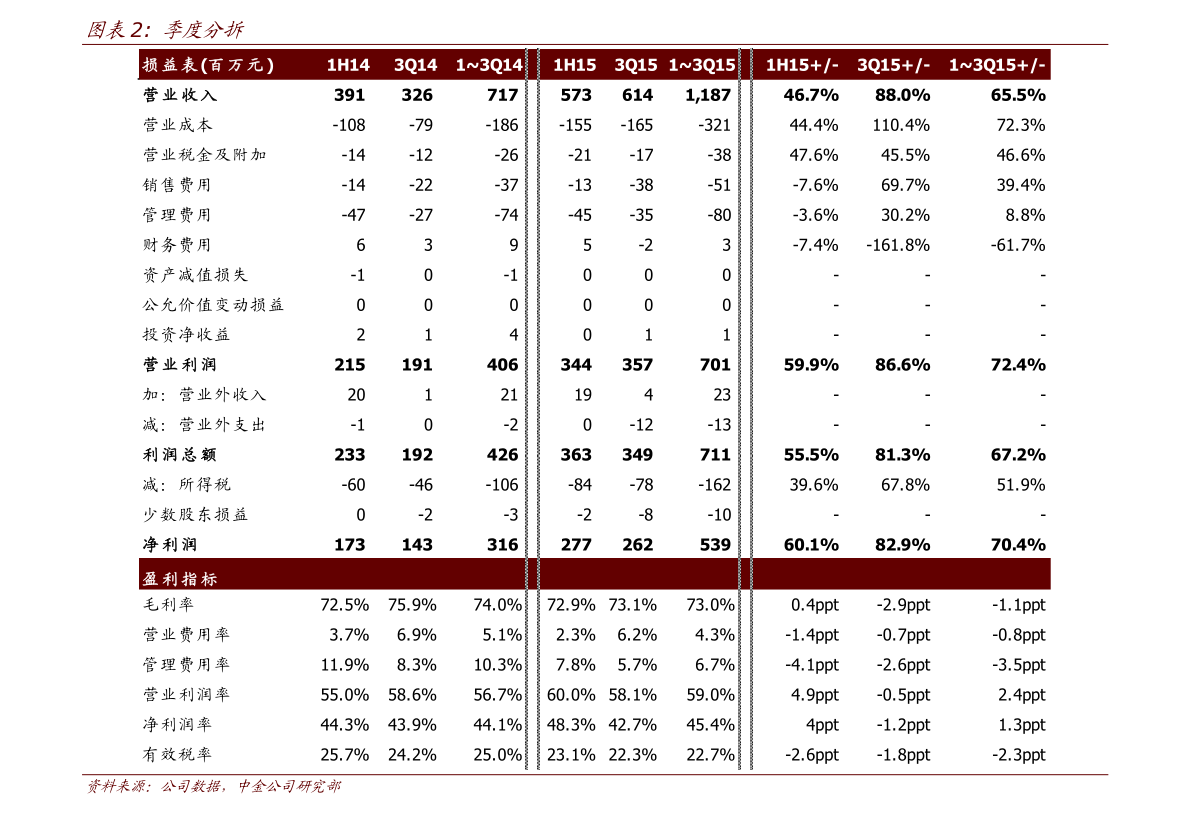Select the 盈利指标 section row label
1191x815 pixels.
point(180,579)
